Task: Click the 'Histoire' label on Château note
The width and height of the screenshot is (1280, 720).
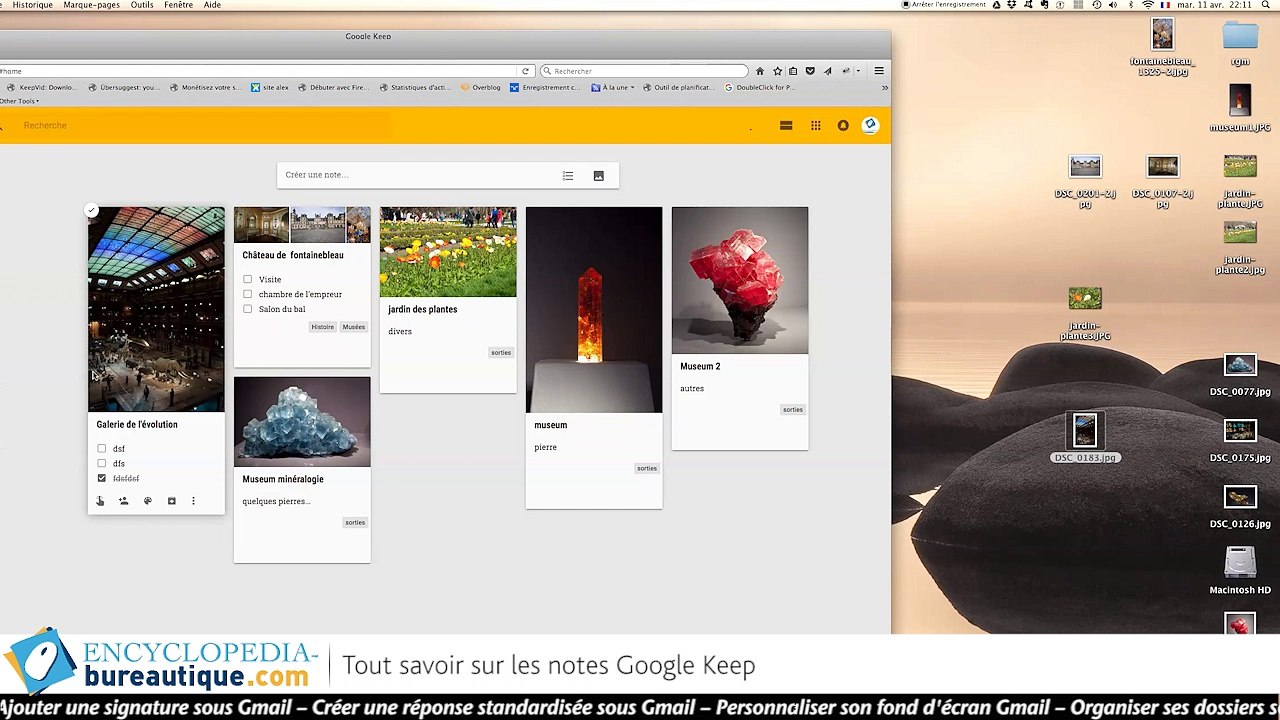Action: click(x=322, y=327)
